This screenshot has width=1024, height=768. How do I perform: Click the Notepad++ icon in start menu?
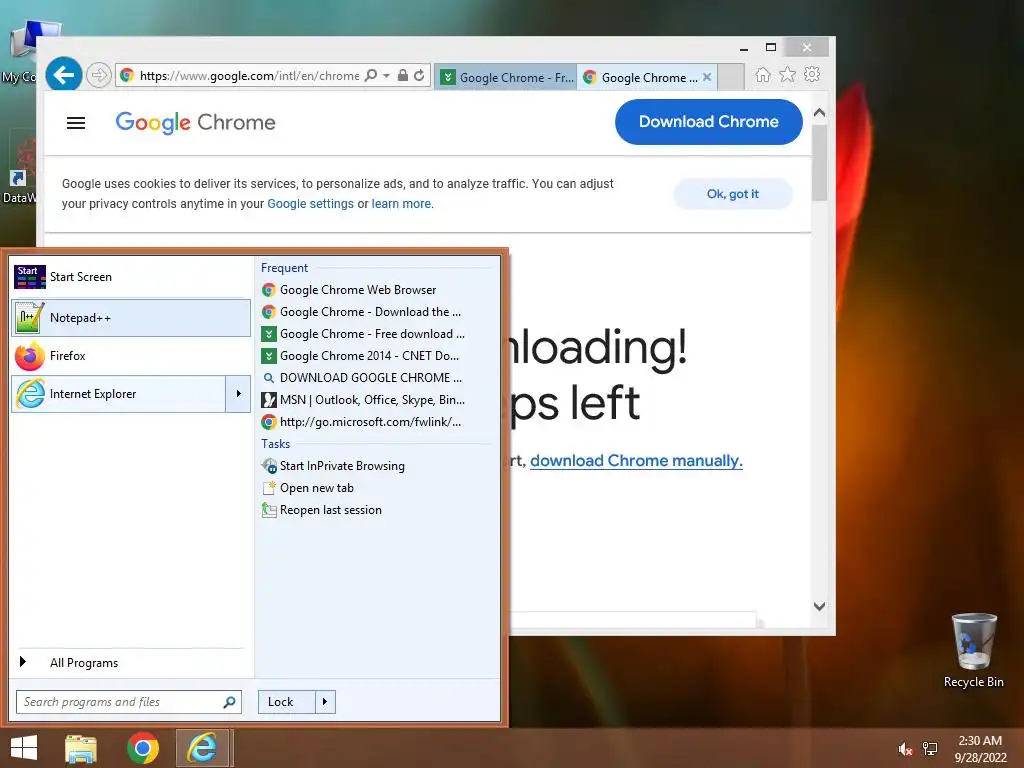tap(30, 318)
